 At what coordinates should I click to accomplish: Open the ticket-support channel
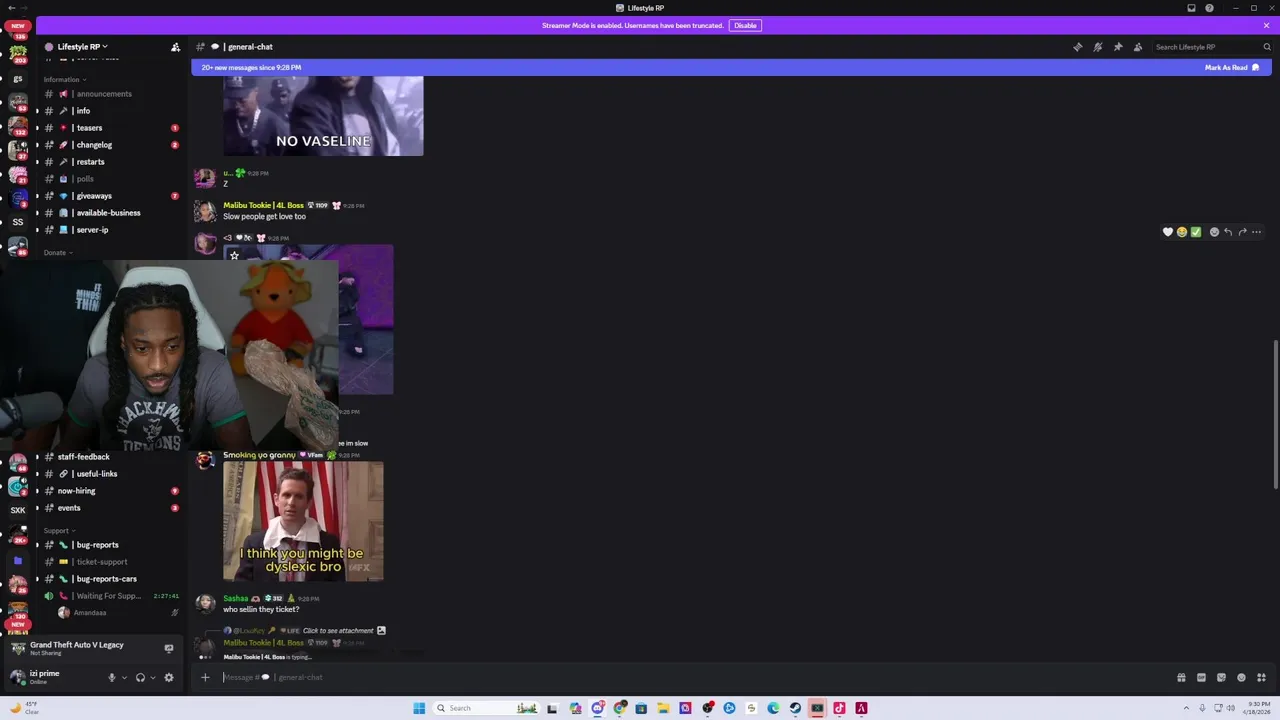click(110, 562)
